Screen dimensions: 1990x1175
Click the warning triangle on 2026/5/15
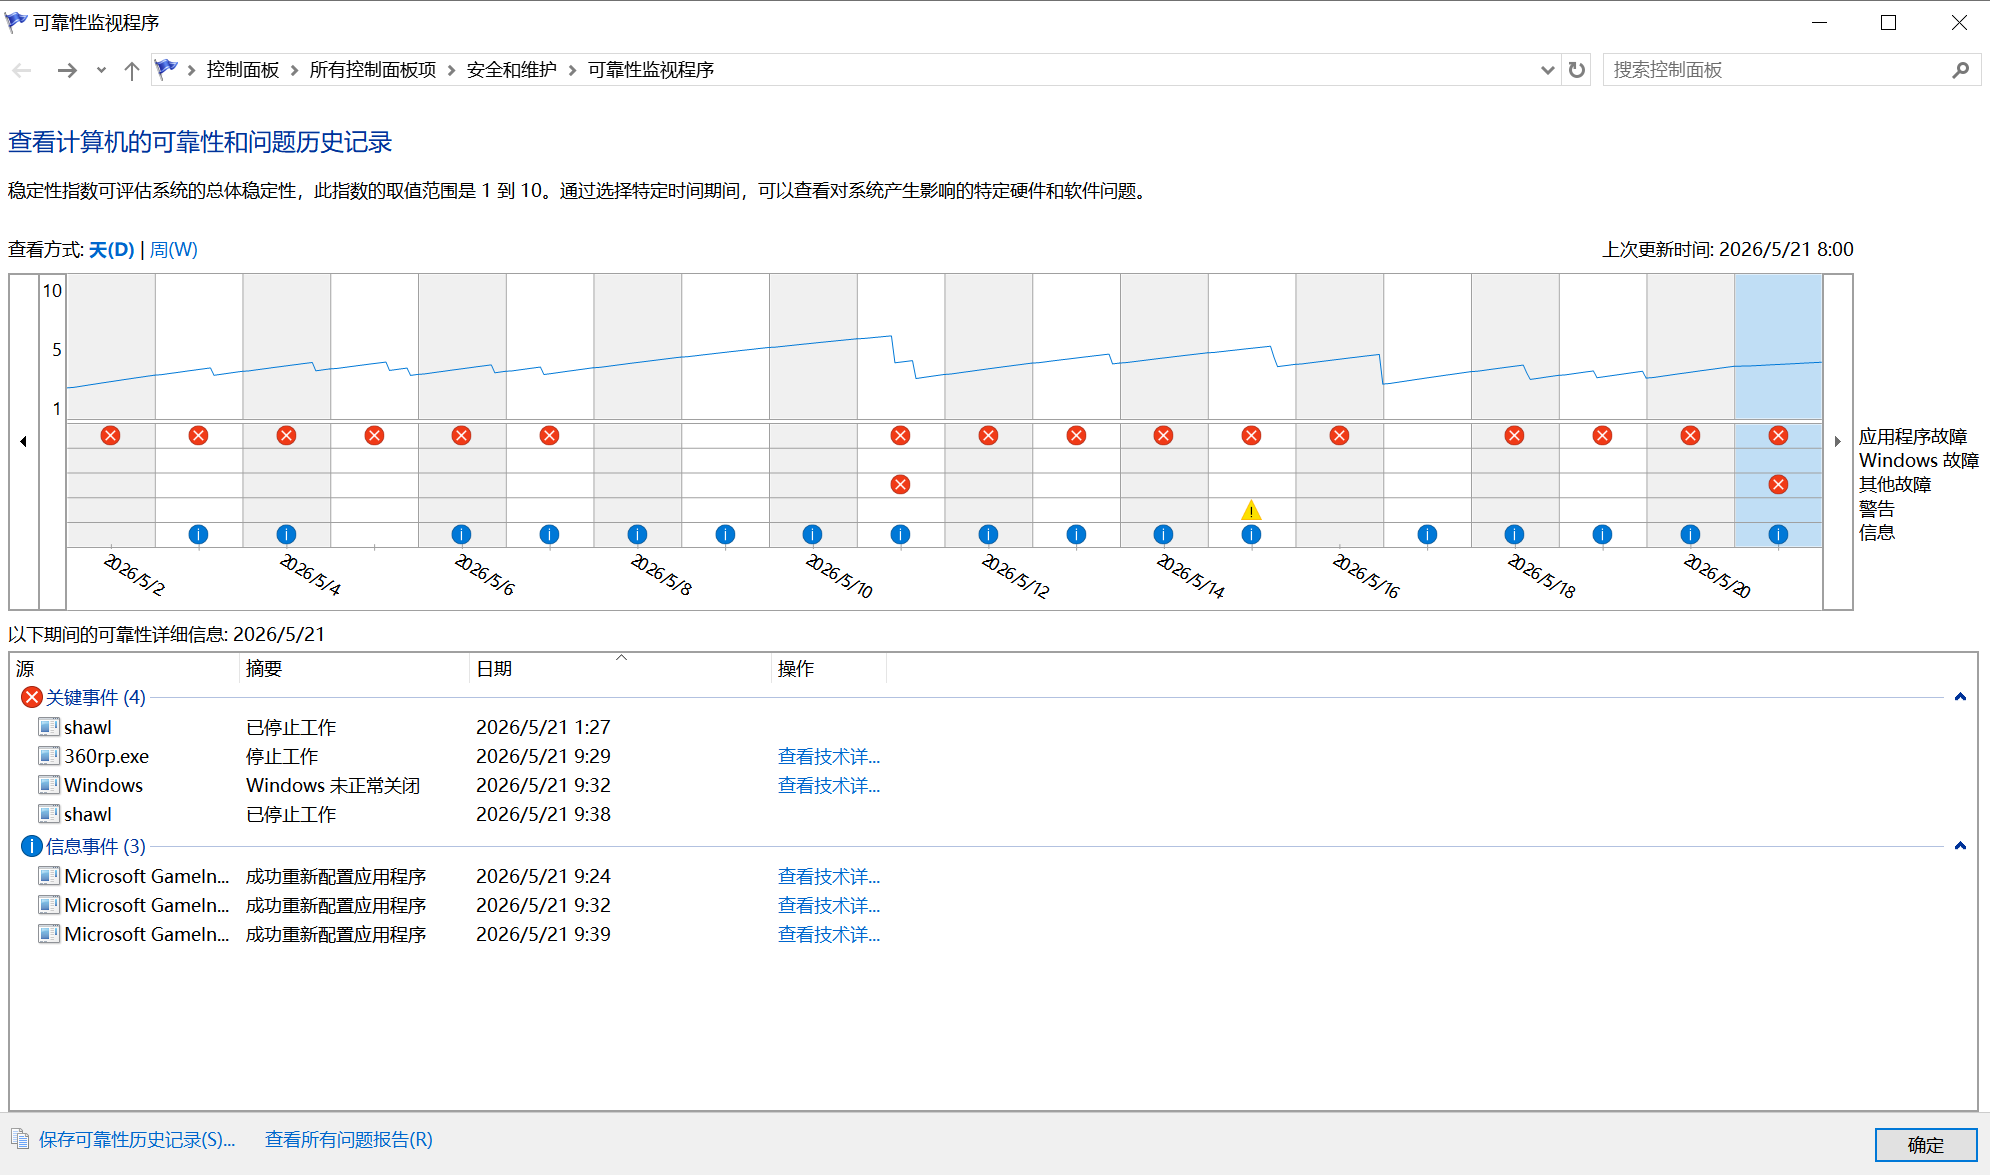(x=1251, y=510)
